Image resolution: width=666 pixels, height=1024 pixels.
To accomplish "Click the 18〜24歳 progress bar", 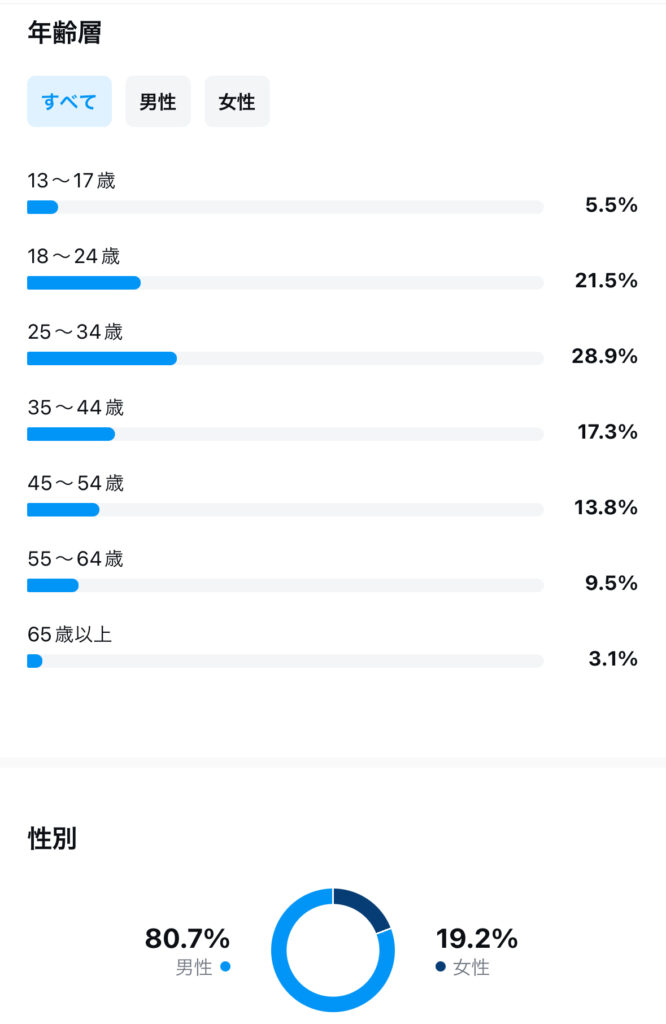I will pyautogui.click(x=285, y=283).
